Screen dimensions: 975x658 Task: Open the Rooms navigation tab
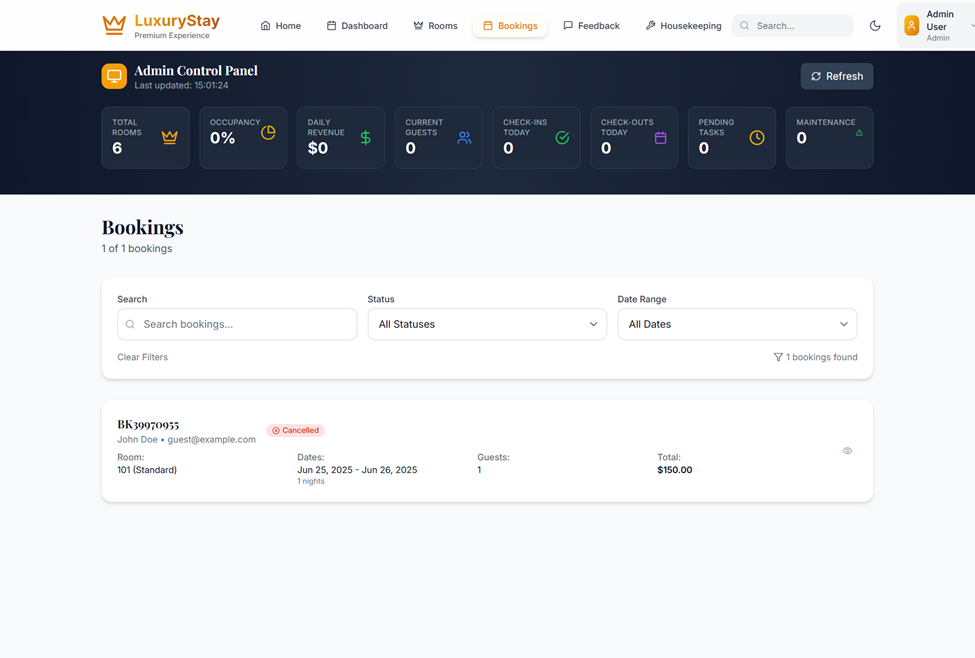point(435,26)
